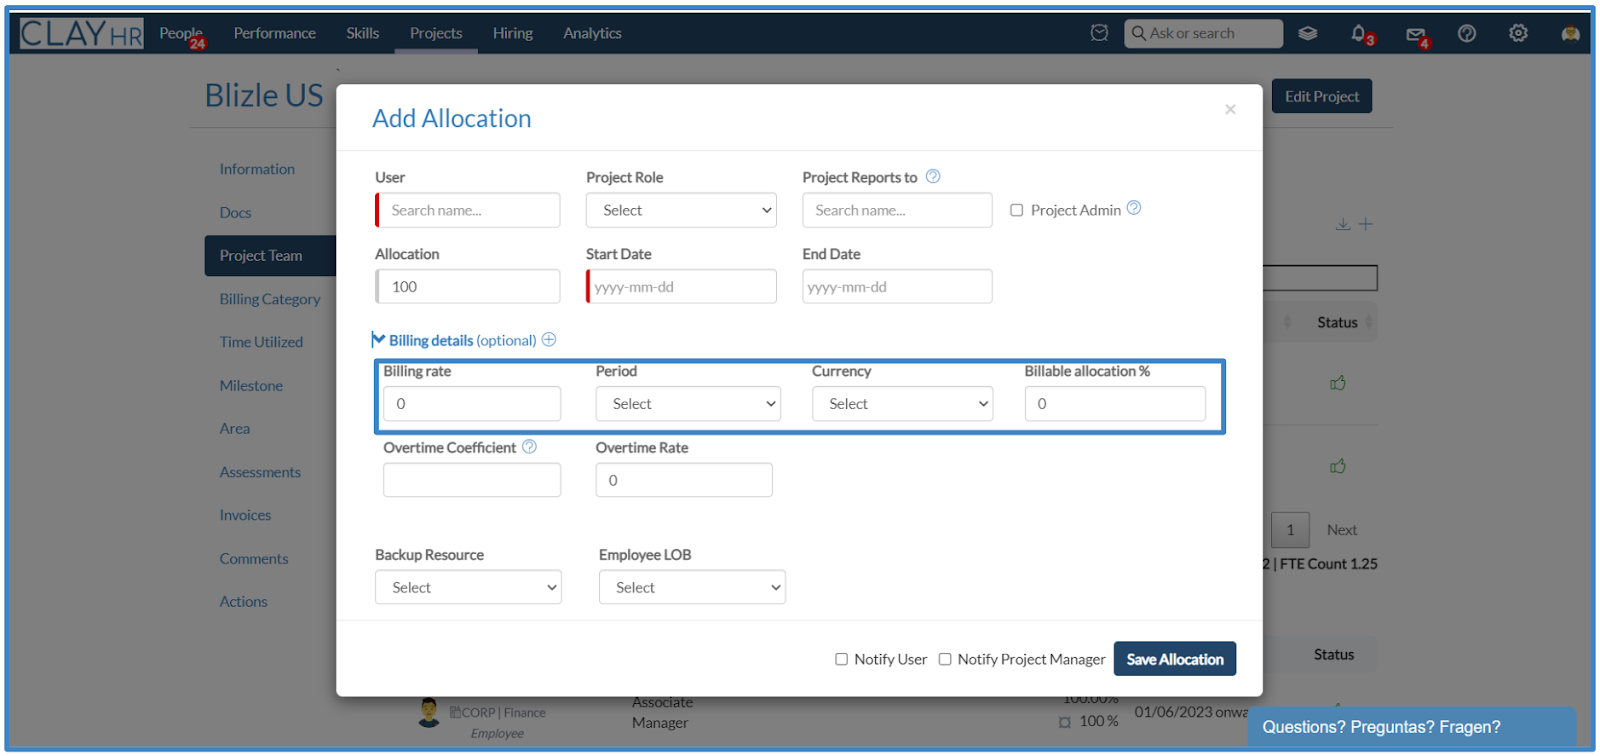The height and width of the screenshot is (756, 1600).
Task: Open the help question mark icon in header
Action: [x=1467, y=33]
